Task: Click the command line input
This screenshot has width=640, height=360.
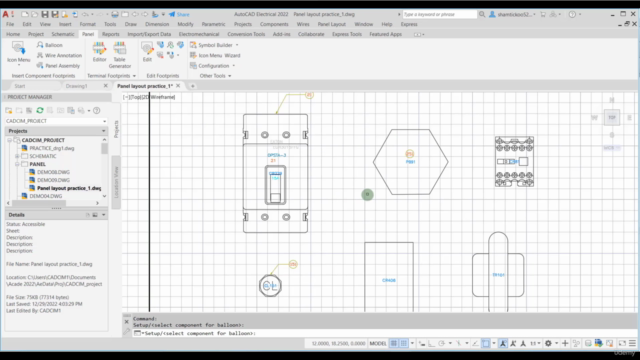Action: pos(384,333)
